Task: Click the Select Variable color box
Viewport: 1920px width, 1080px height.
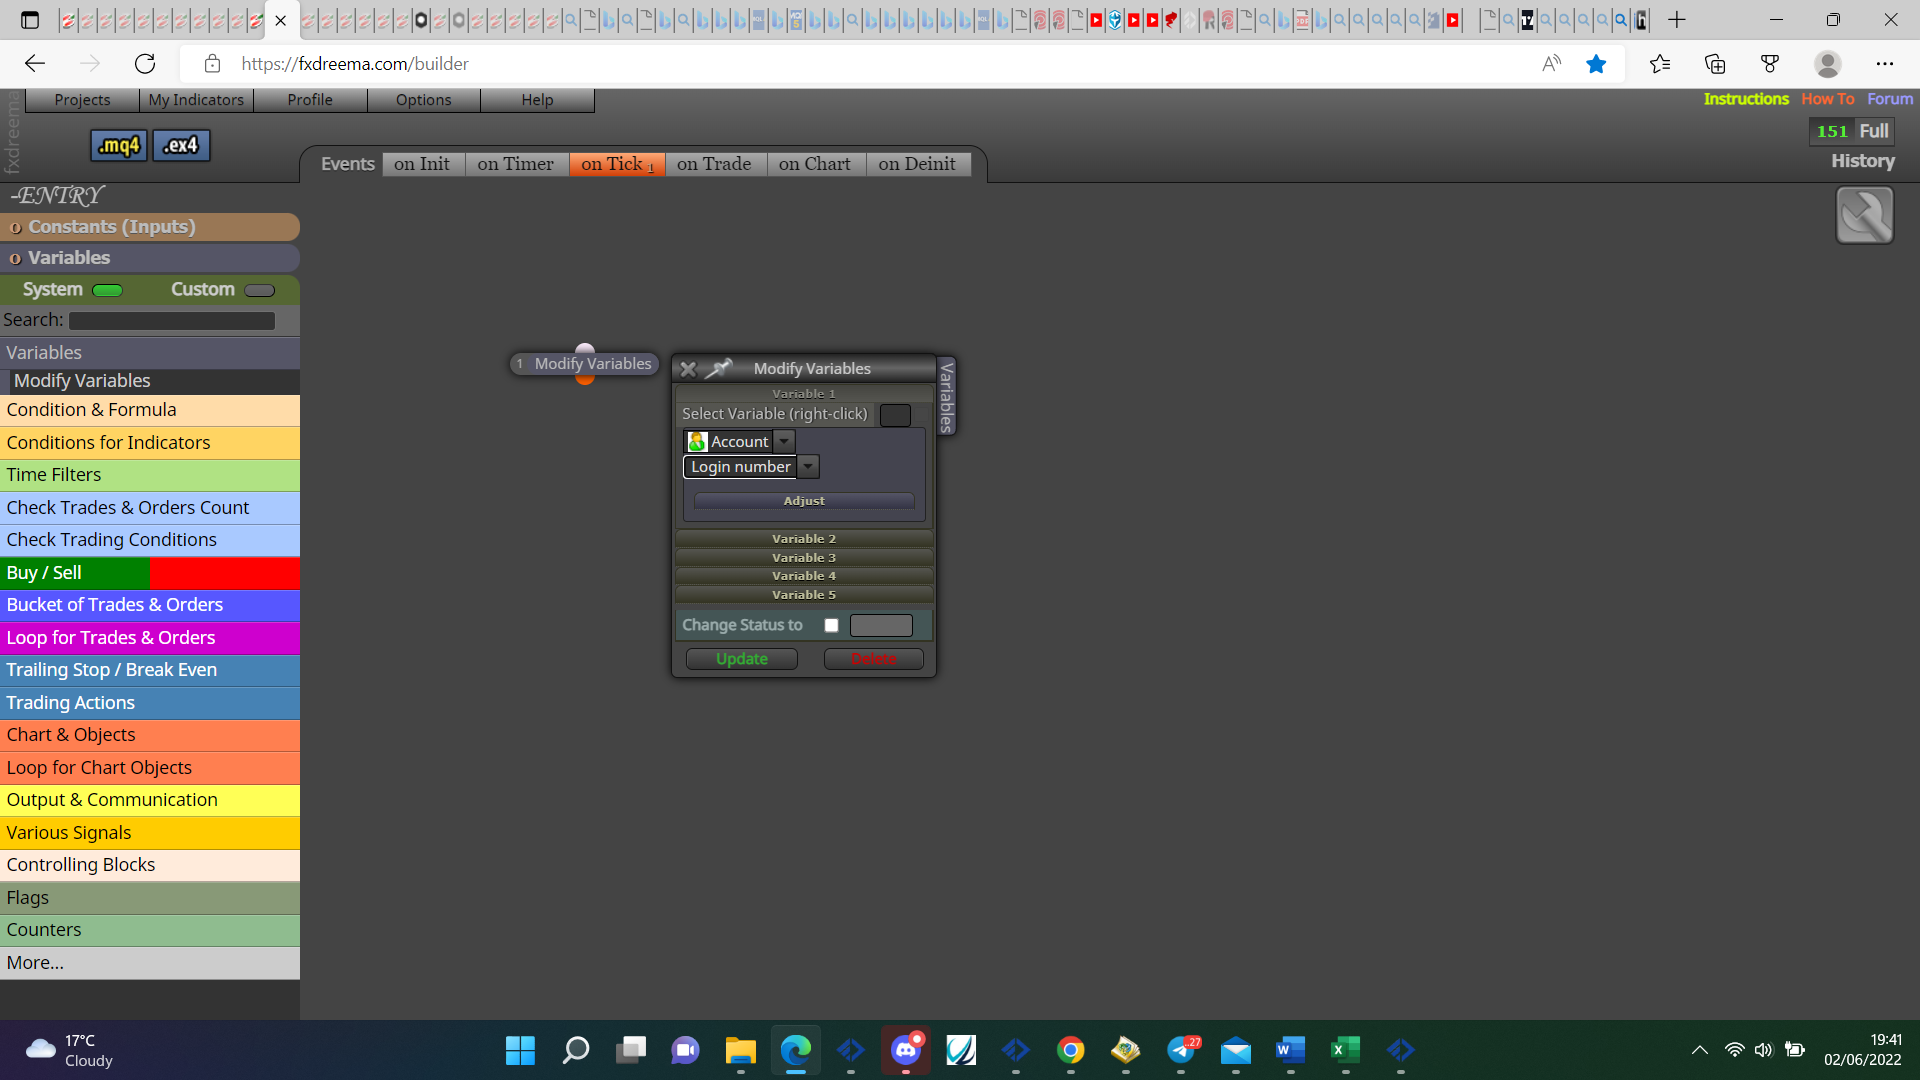Action: [895, 415]
